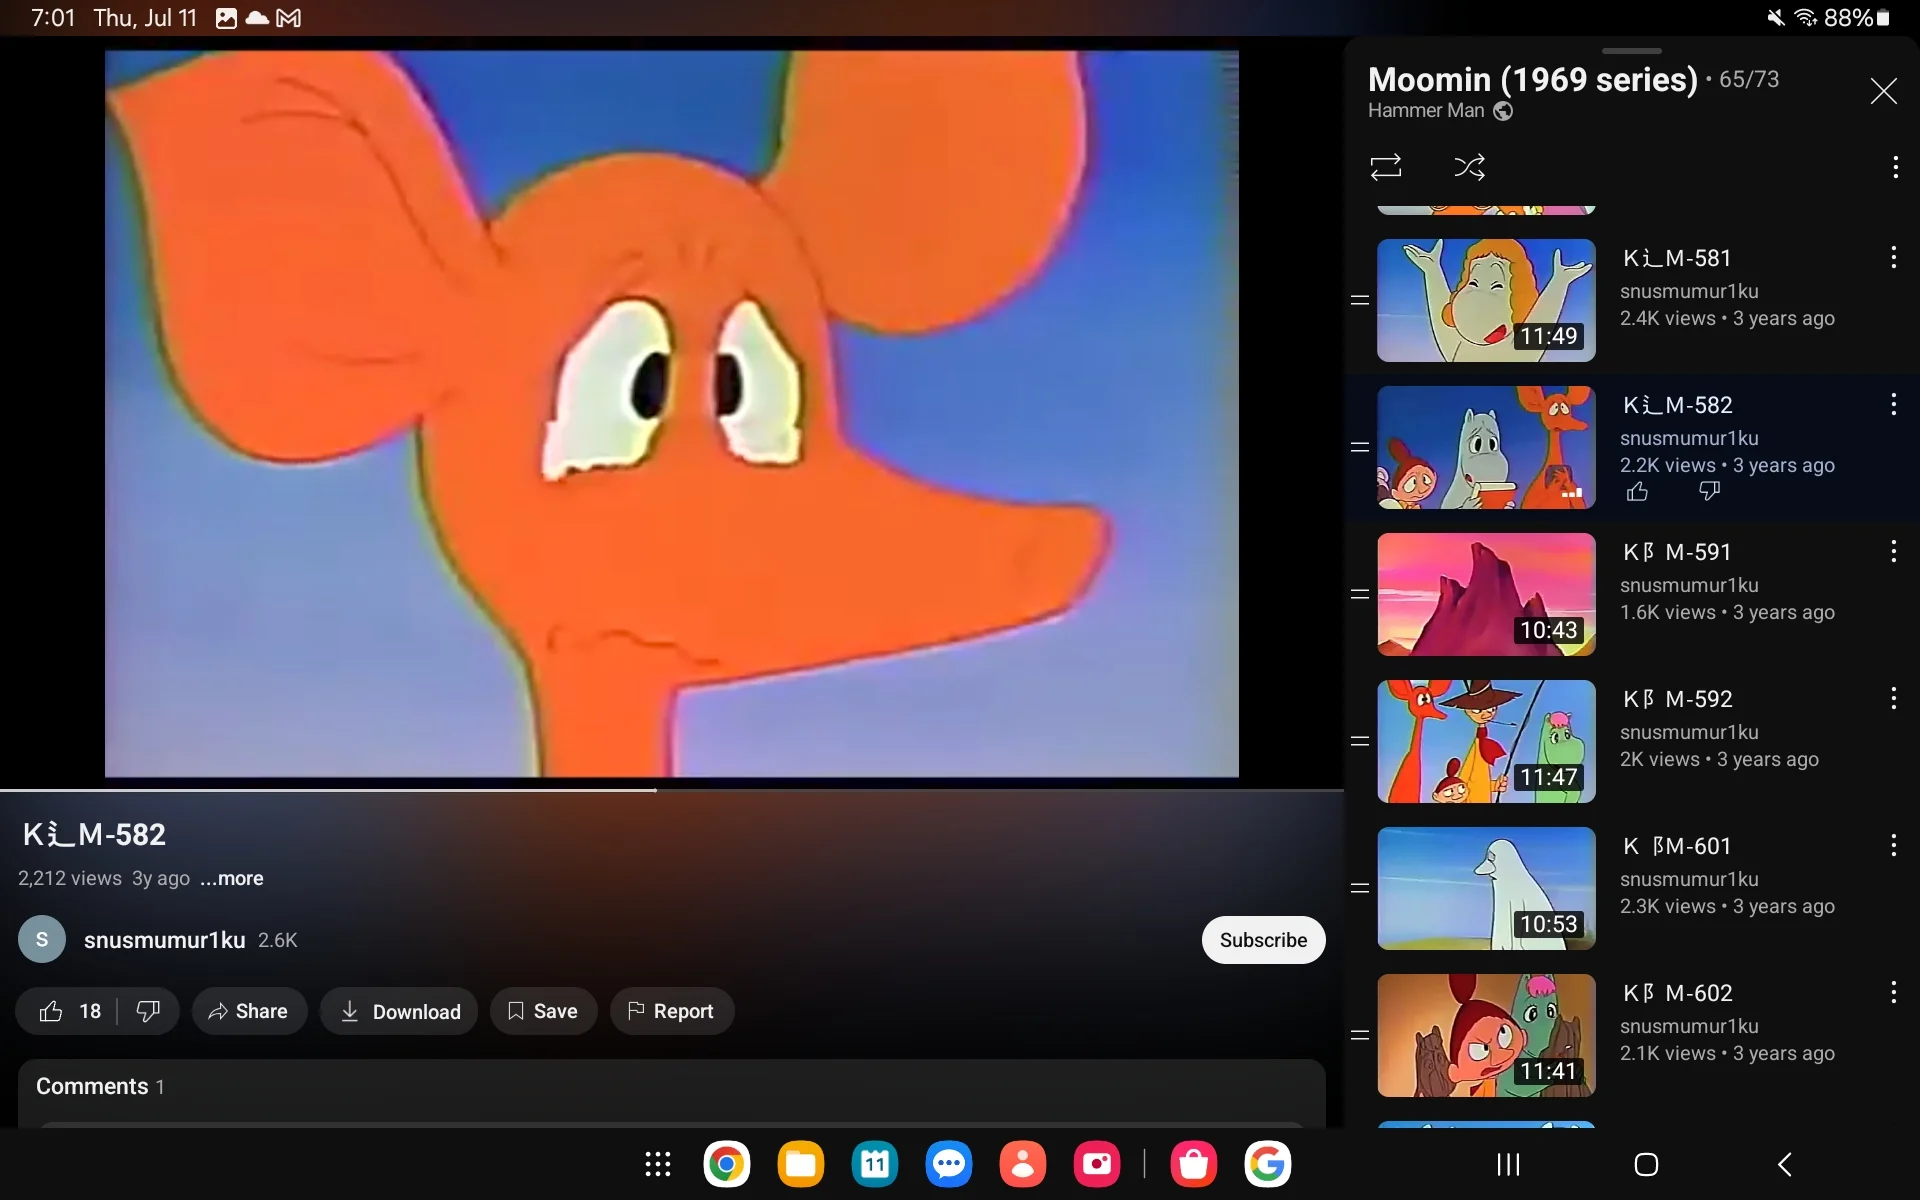This screenshot has width=1920, height=1200.
Task: Open Camera app in taskbar
Action: (x=1097, y=1164)
